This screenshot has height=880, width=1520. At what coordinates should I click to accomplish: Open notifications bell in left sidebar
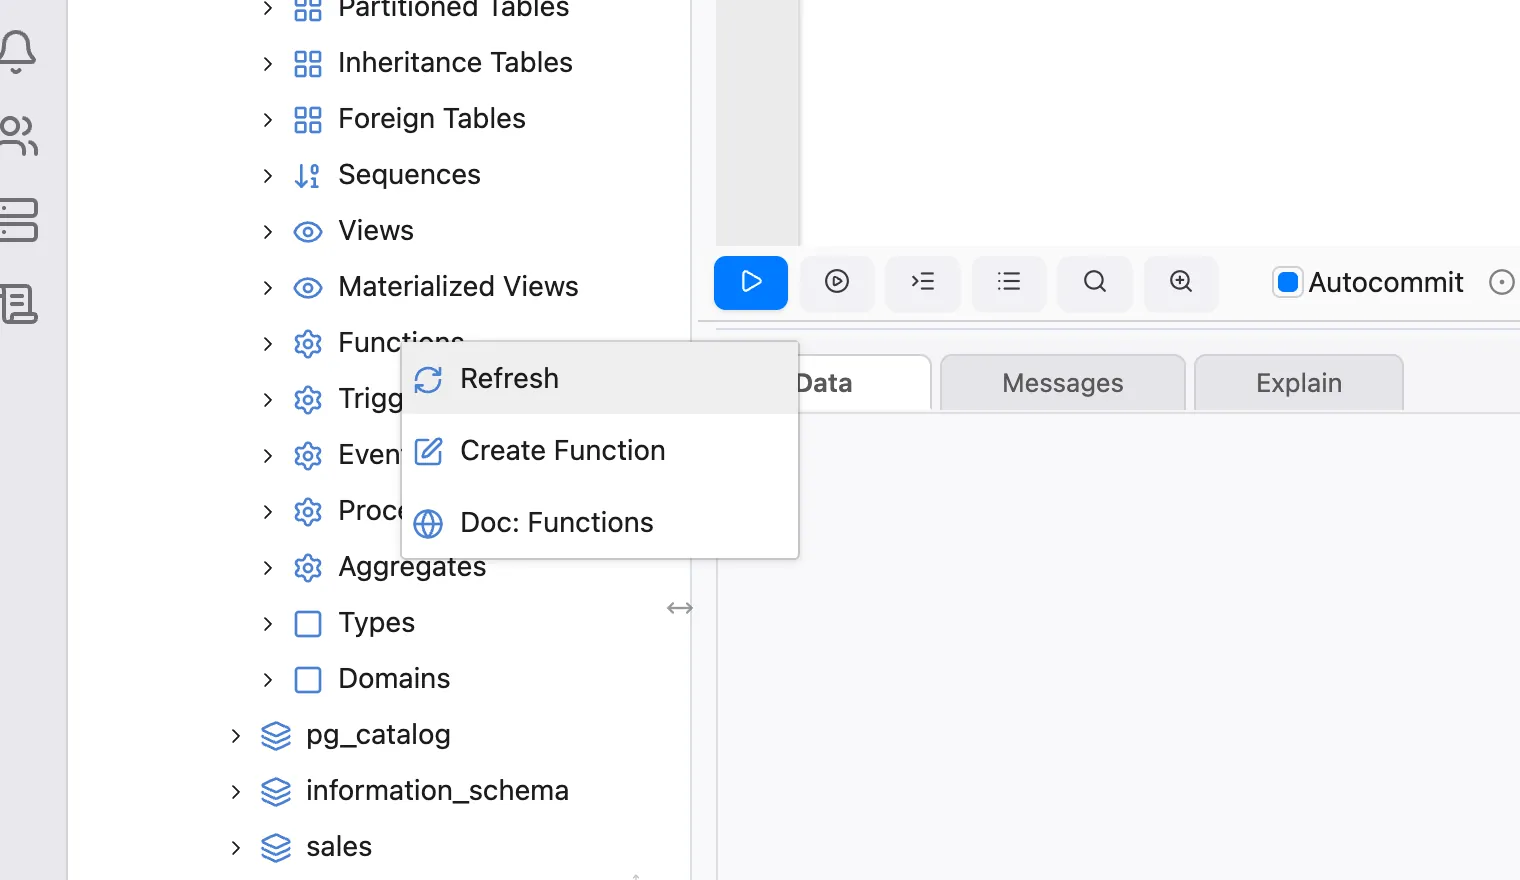(x=18, y=51)
